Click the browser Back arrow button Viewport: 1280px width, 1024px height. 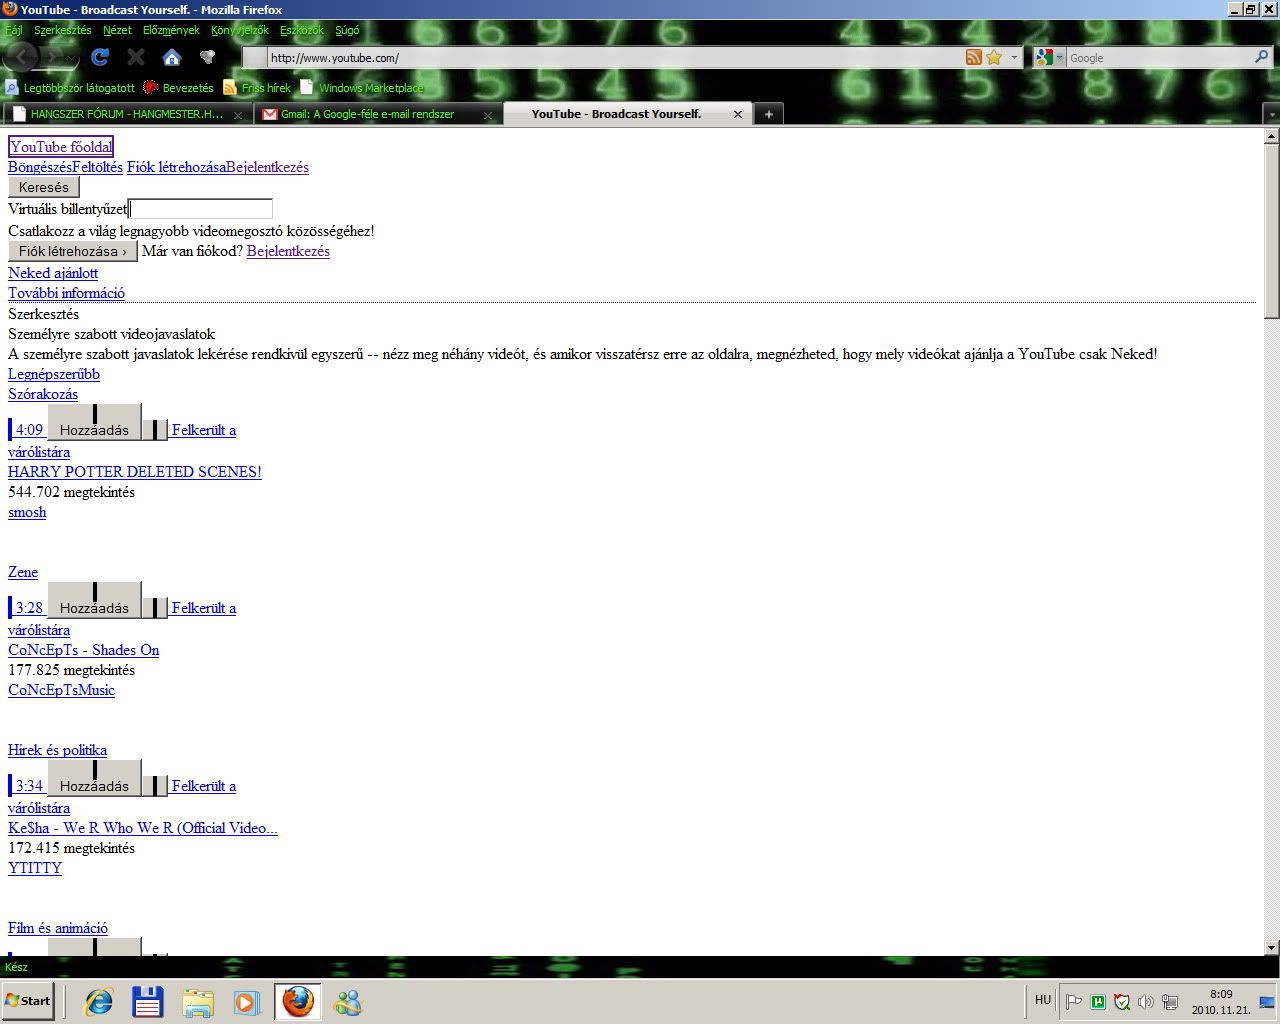(x=21, y=57)
